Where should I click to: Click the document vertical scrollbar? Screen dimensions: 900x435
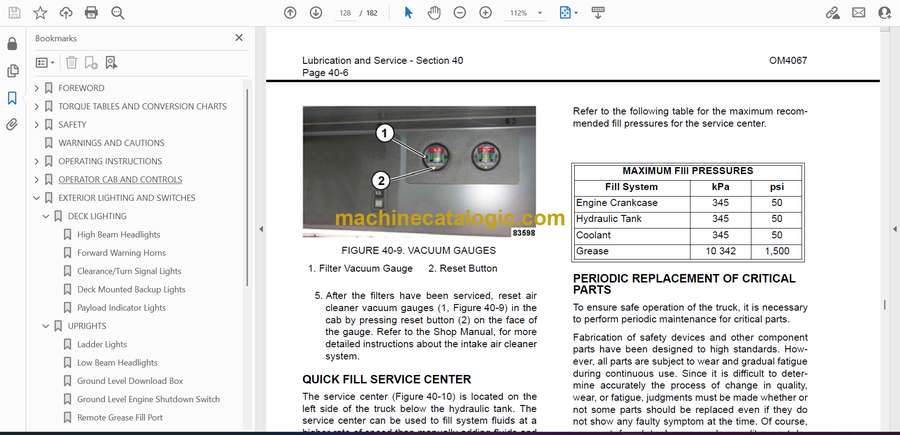[x=885, y=304]
